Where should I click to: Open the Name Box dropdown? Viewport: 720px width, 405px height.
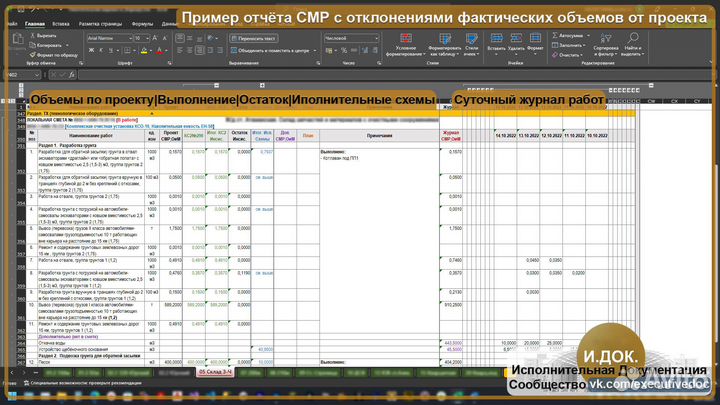tap(37, 75)
